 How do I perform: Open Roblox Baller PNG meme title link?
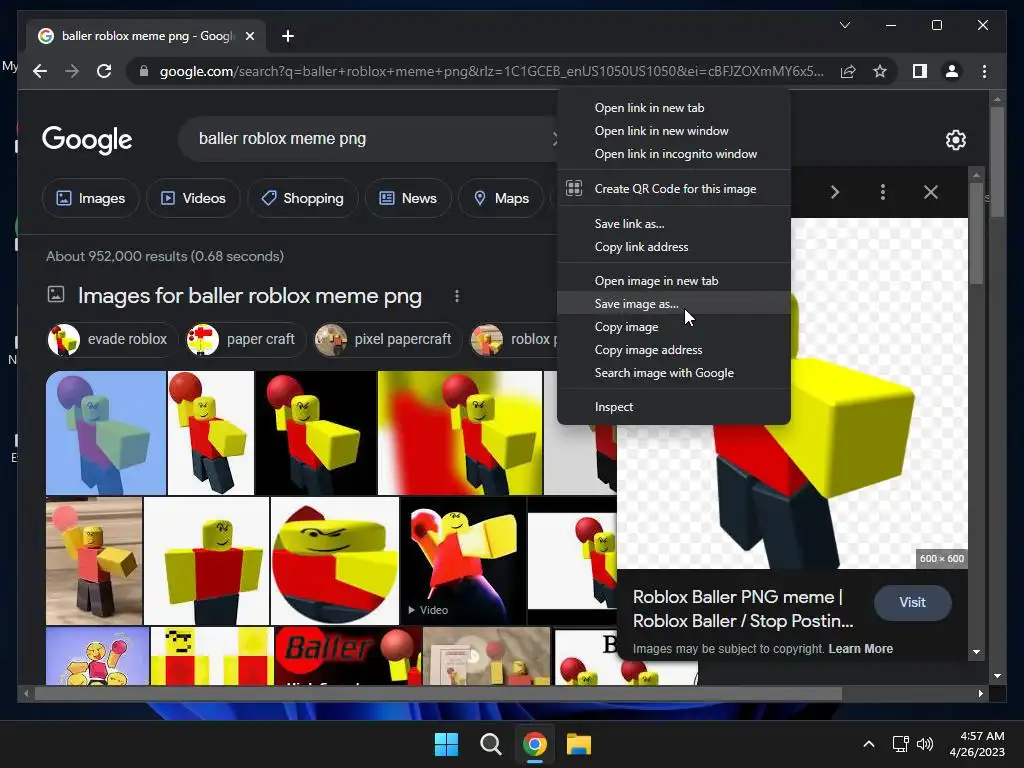coord(743,609)
